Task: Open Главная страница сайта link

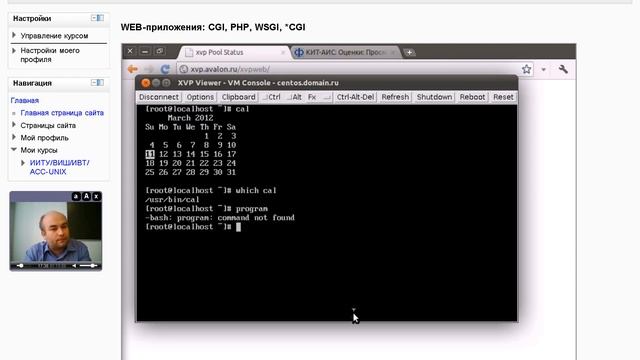Action: 62,113
